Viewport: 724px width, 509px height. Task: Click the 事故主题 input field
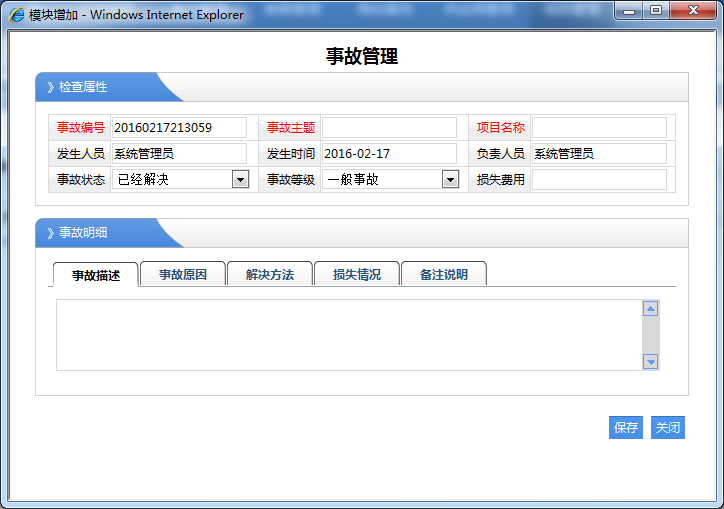[389, 128]
